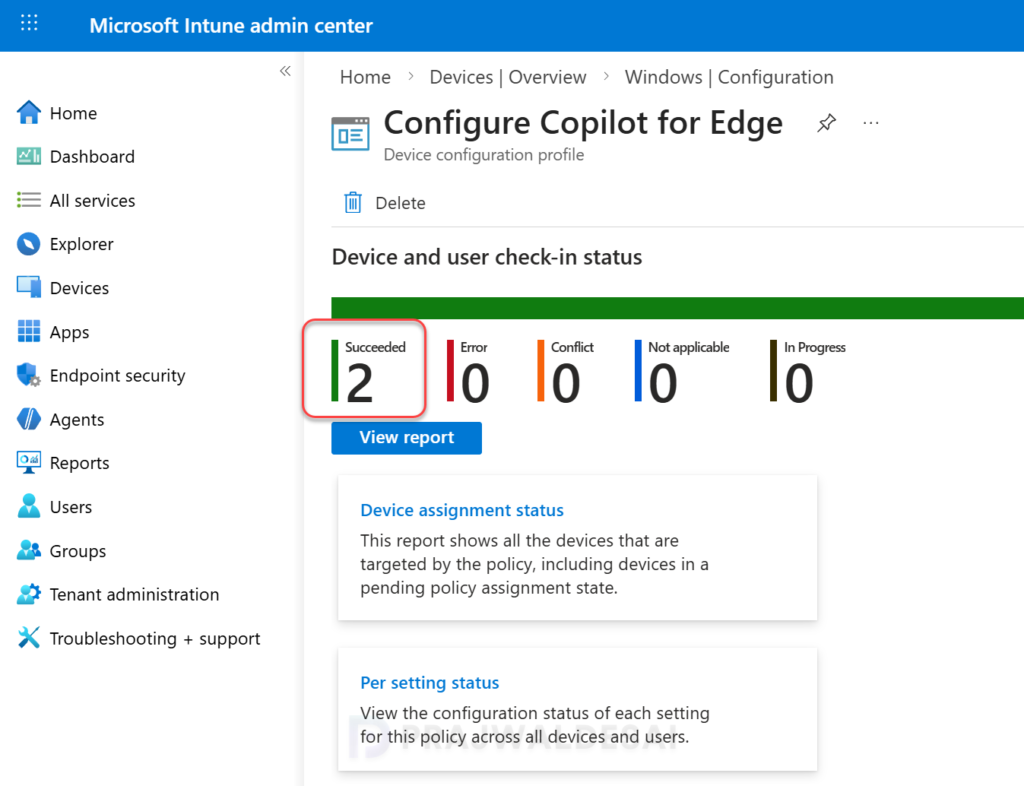Open Home in the sidebar menu
Viewport: 1024px width, 786px height.
click(x=73, y=113)
